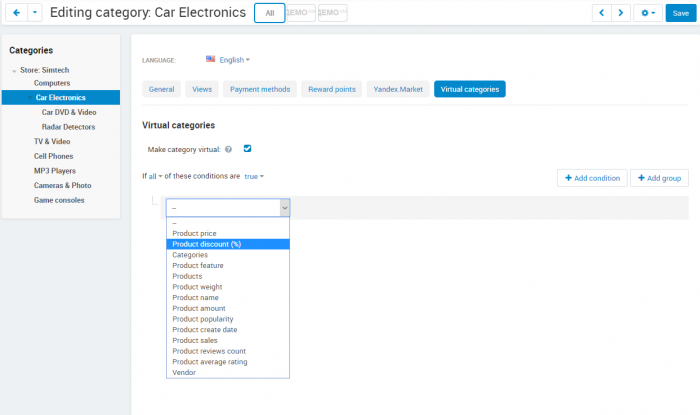This screenshot has height=415, width=700.
Task: Select the All storefront button
Action: click(x=270, y=13)
